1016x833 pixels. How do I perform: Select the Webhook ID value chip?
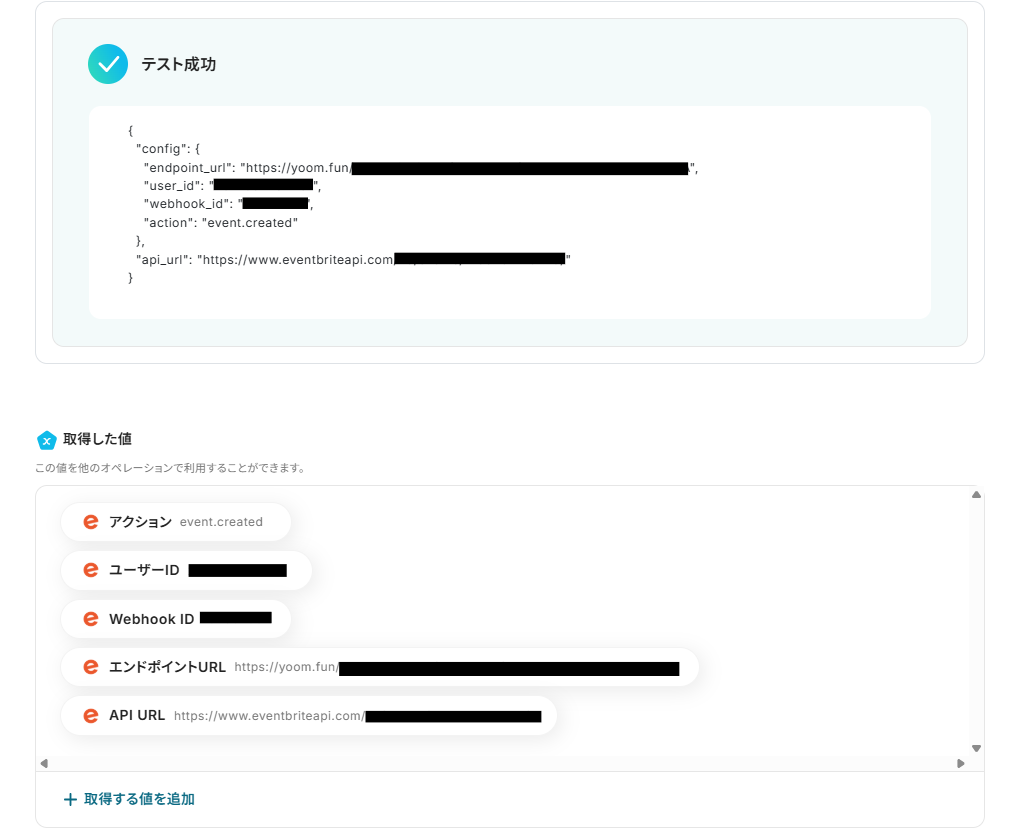pyautogui.click(x=176, y=619)
